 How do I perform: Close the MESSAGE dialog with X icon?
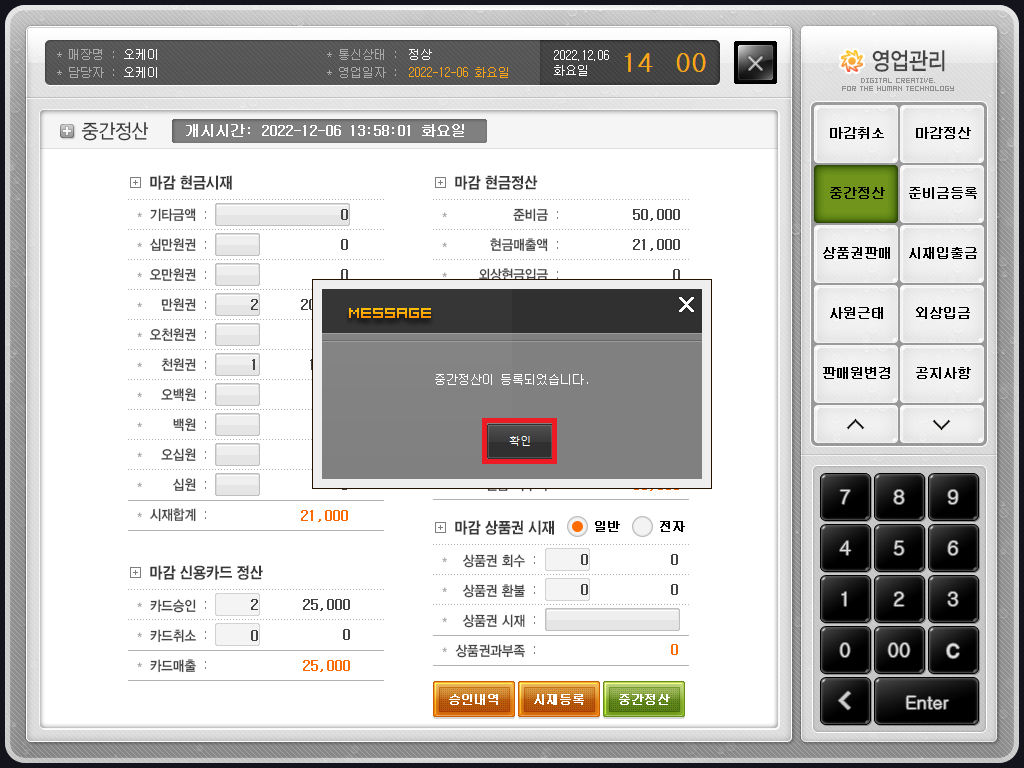click(x=686, y=305)
